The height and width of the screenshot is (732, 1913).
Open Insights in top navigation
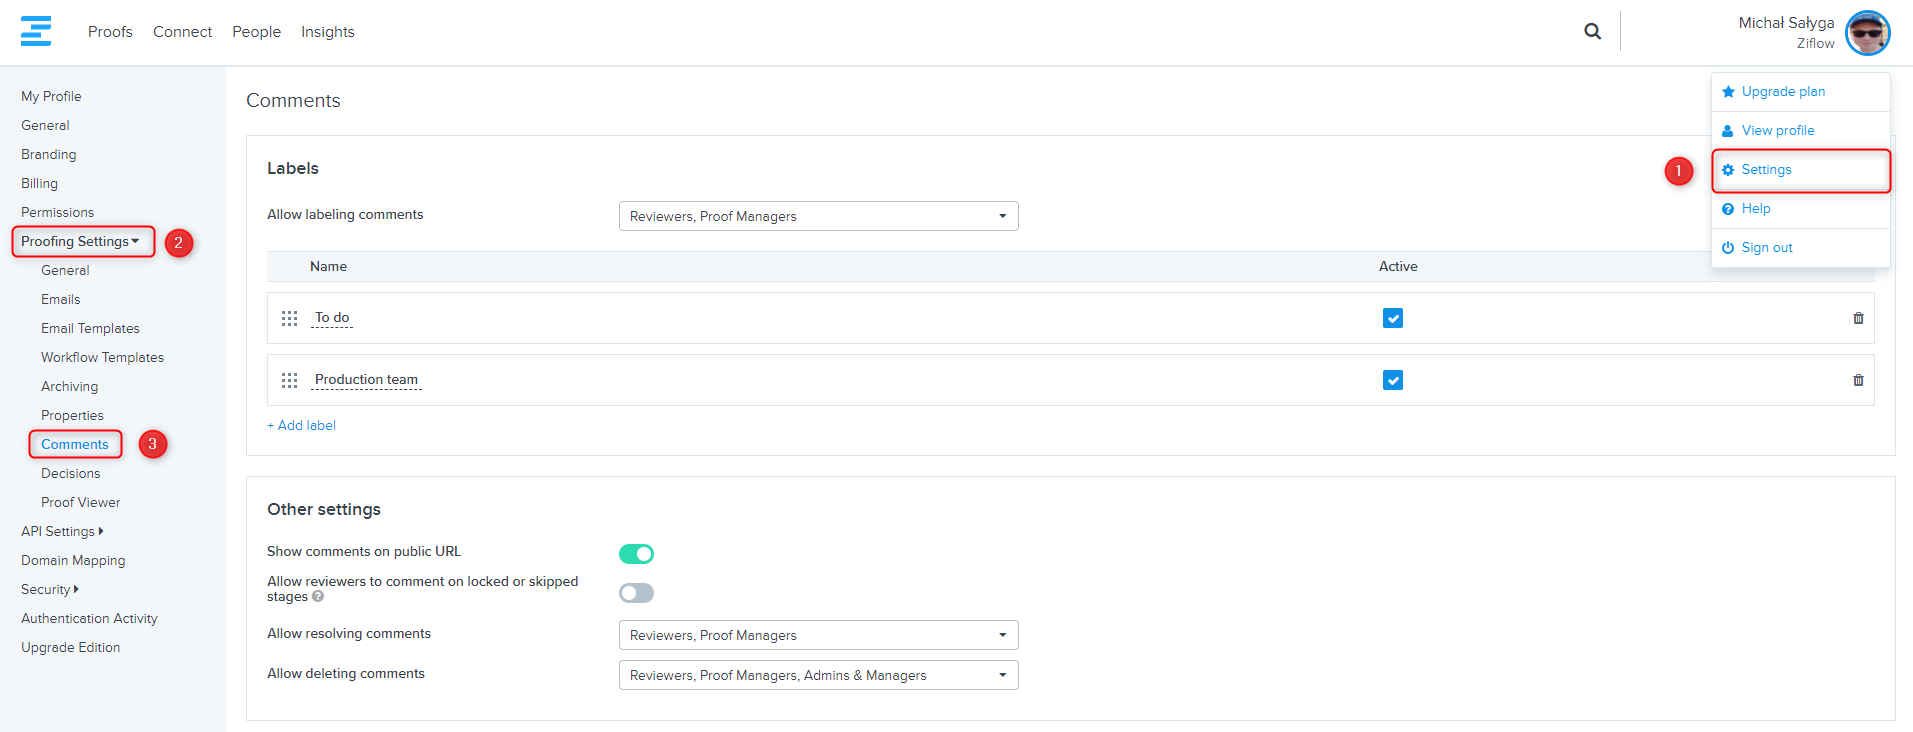point(327,32)
